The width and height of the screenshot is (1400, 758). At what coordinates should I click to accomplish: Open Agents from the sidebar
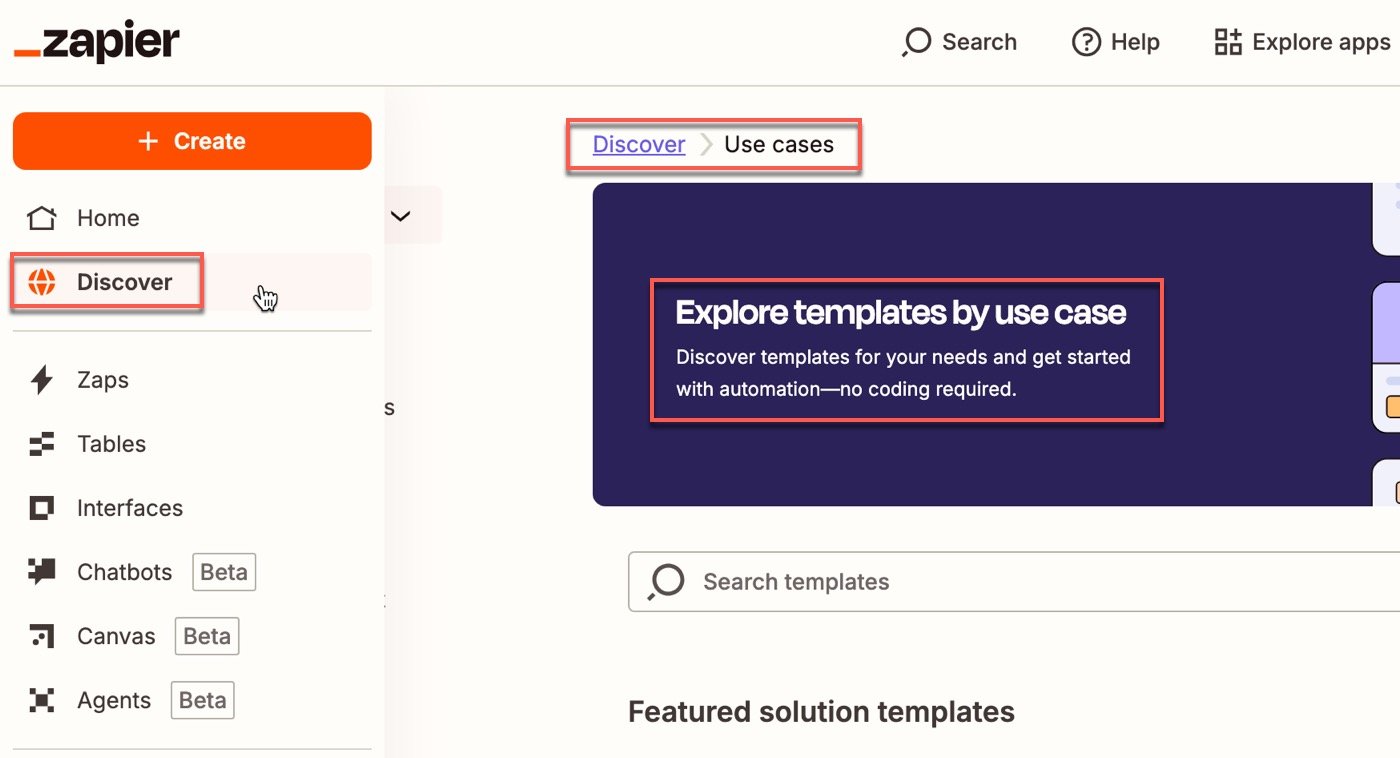[192, 700]
